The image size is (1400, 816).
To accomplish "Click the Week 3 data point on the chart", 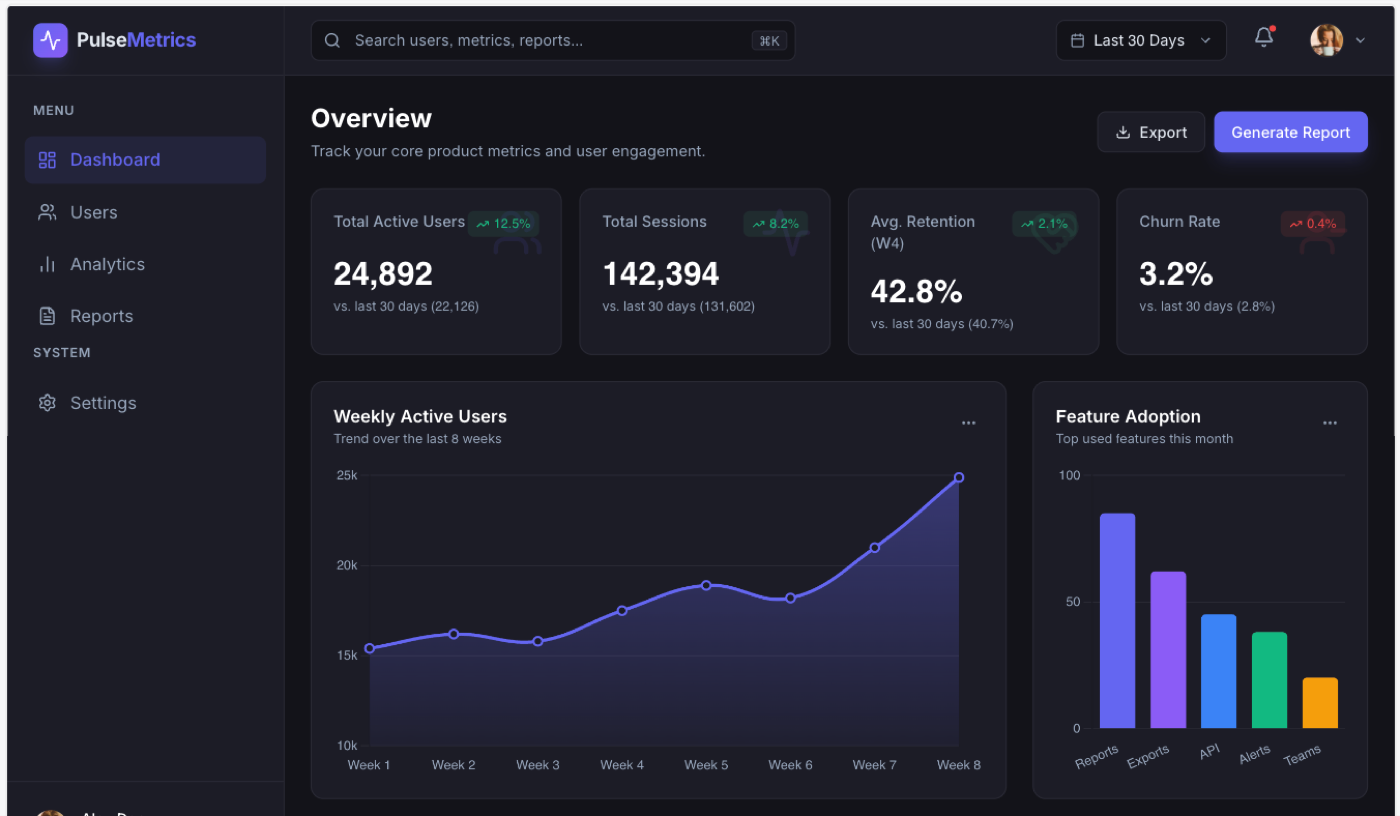I will point(538,641).
